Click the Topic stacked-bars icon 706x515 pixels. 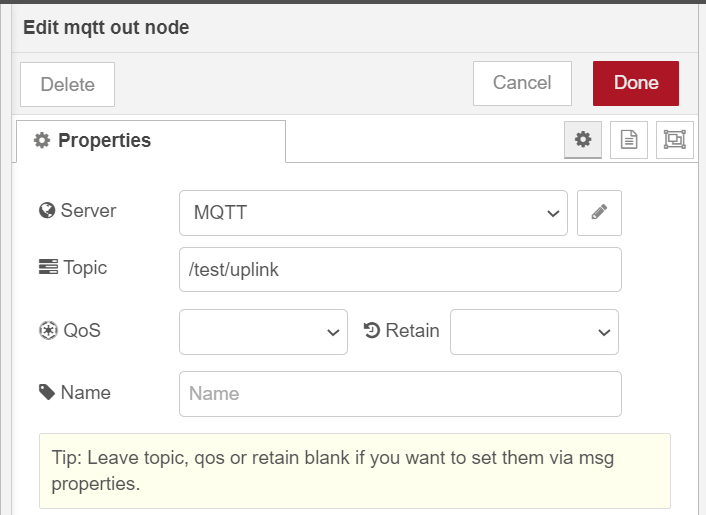click(47, 267)
